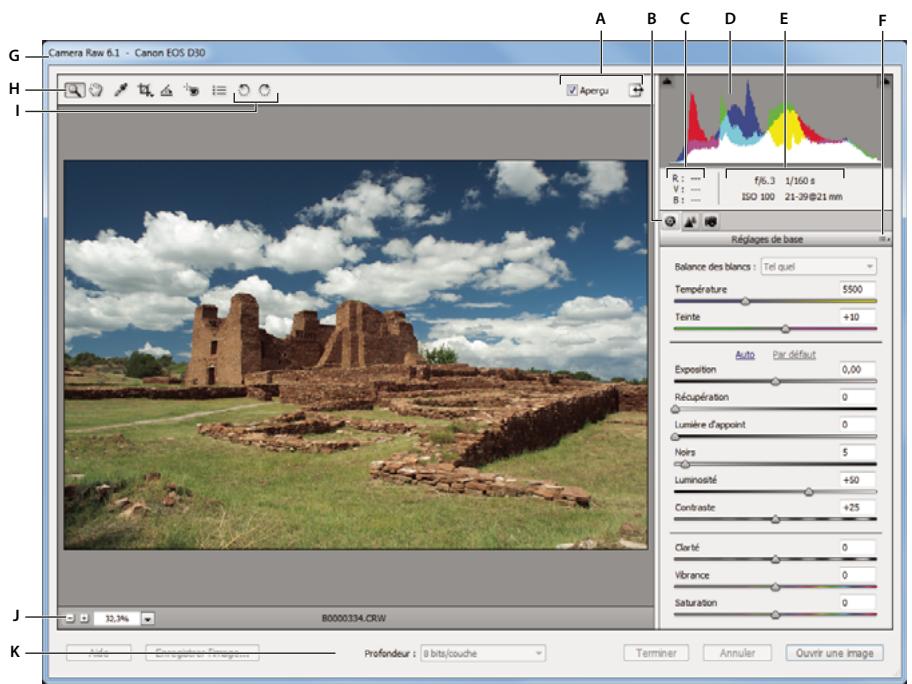Click the Teinte slider handle

click(x=785, y=329)
